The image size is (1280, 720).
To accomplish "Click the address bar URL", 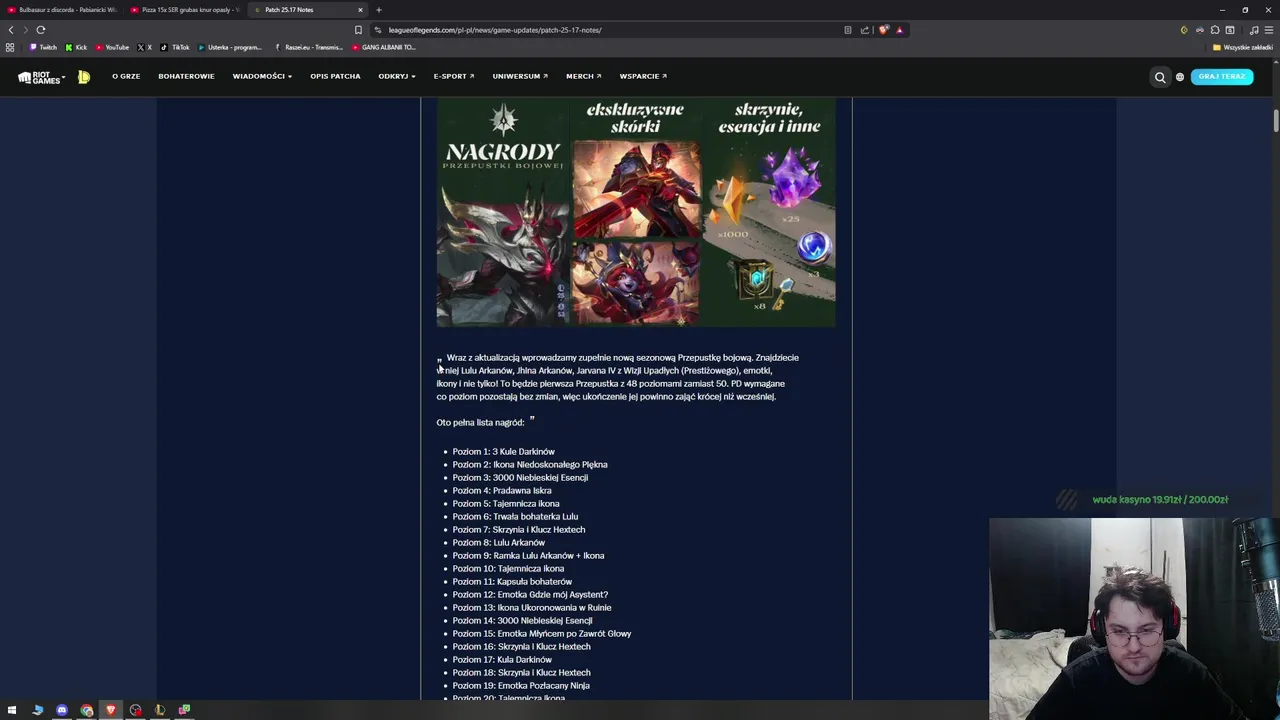I will tap(495, 30).
